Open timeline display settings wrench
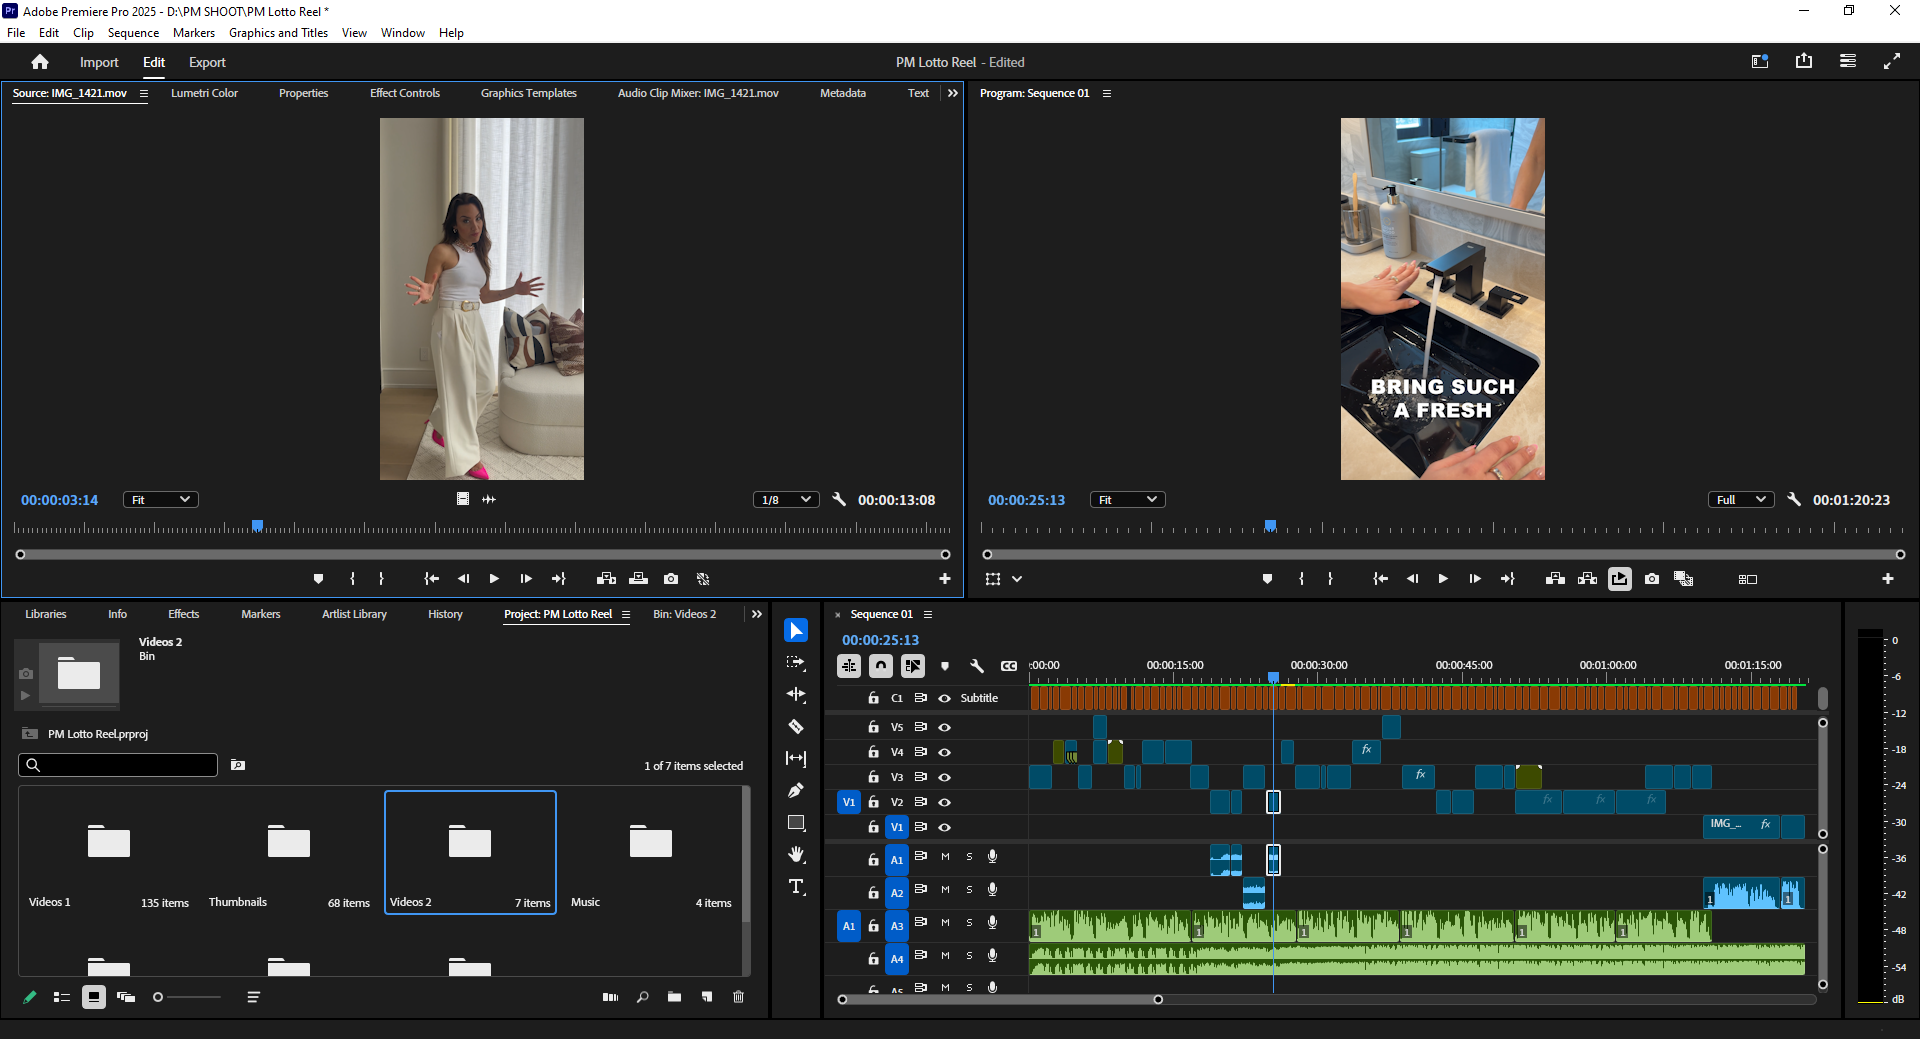Image resolution: width=1920 pixels, height=1039 pixels. (977, 666)
